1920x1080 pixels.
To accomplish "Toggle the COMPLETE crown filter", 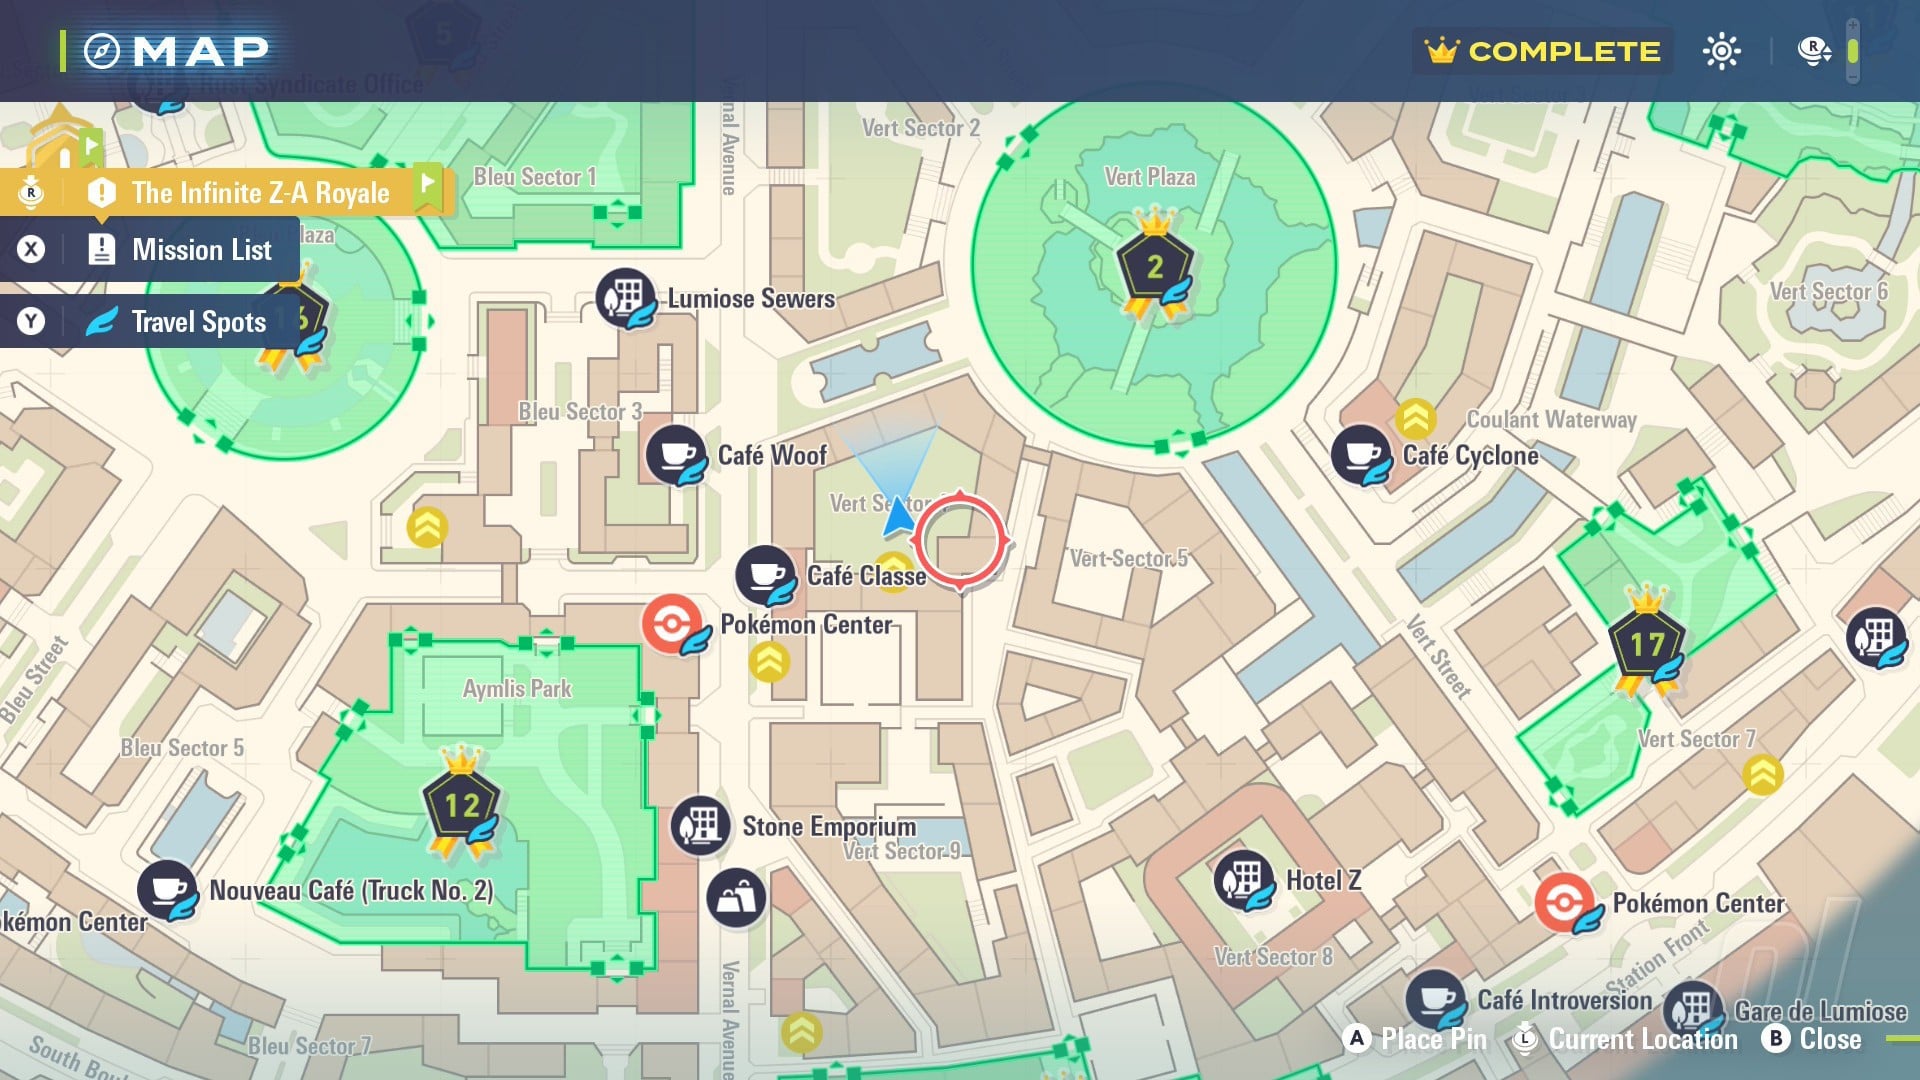I will [x=1543, y=51].
